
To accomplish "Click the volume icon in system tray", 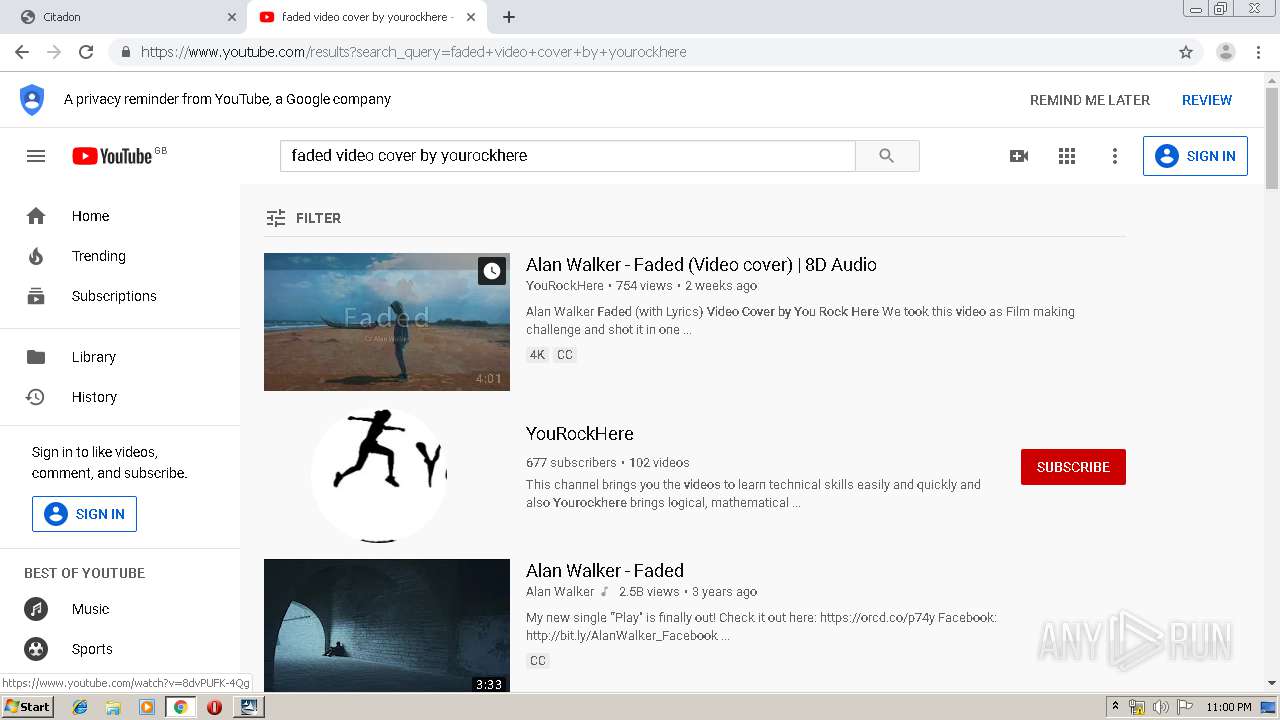I will pos(1161,707).
